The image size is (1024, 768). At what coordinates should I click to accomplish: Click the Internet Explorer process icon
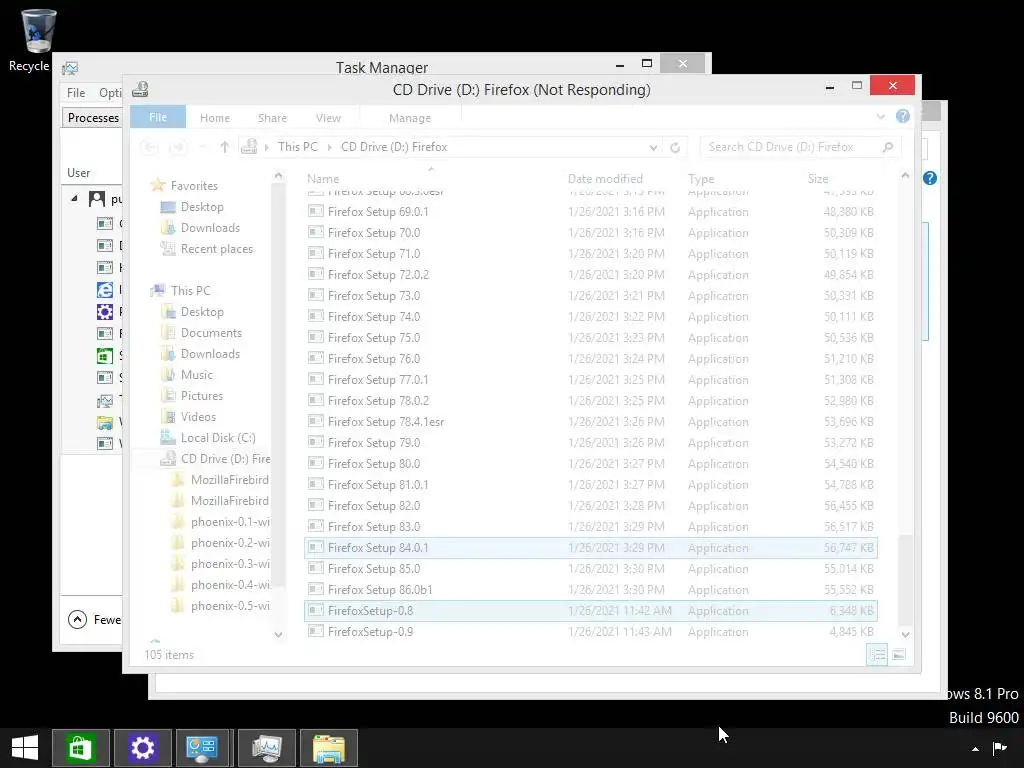coord(104,289)
